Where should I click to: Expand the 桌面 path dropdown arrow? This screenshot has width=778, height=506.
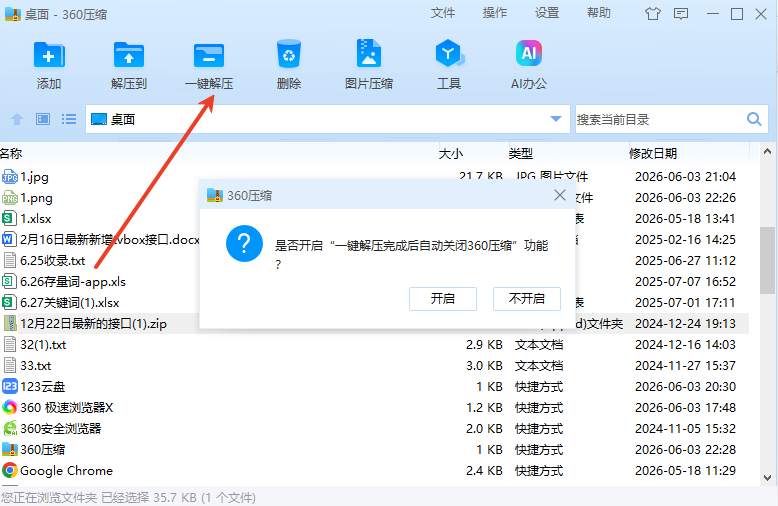[x=556, y=119]
